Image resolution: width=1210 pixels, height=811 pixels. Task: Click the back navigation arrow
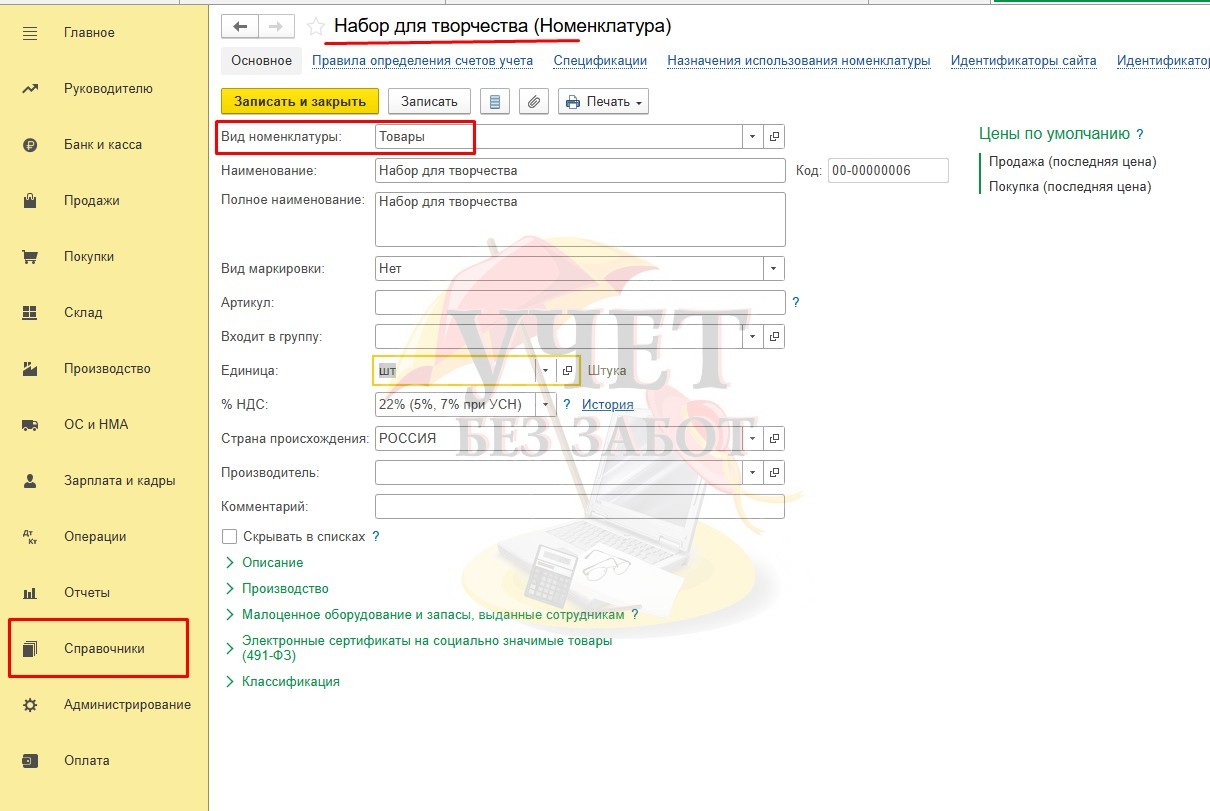[240, 27]
